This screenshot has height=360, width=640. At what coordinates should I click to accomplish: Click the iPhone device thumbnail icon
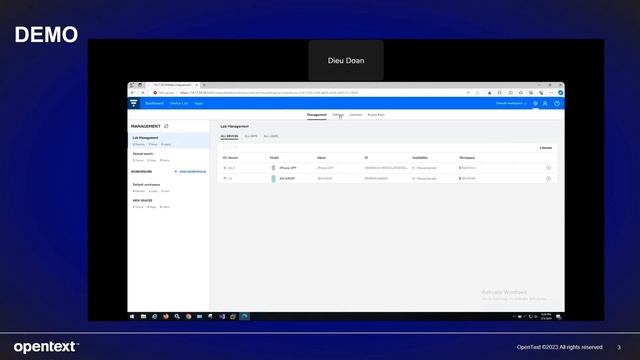[273, 168]
